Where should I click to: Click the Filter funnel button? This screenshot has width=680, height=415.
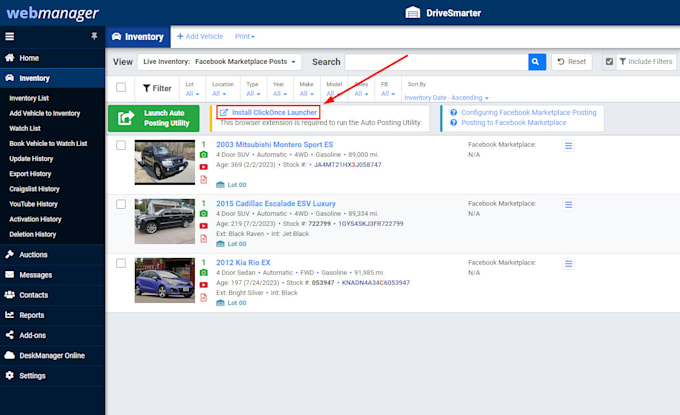pos(157,88)
